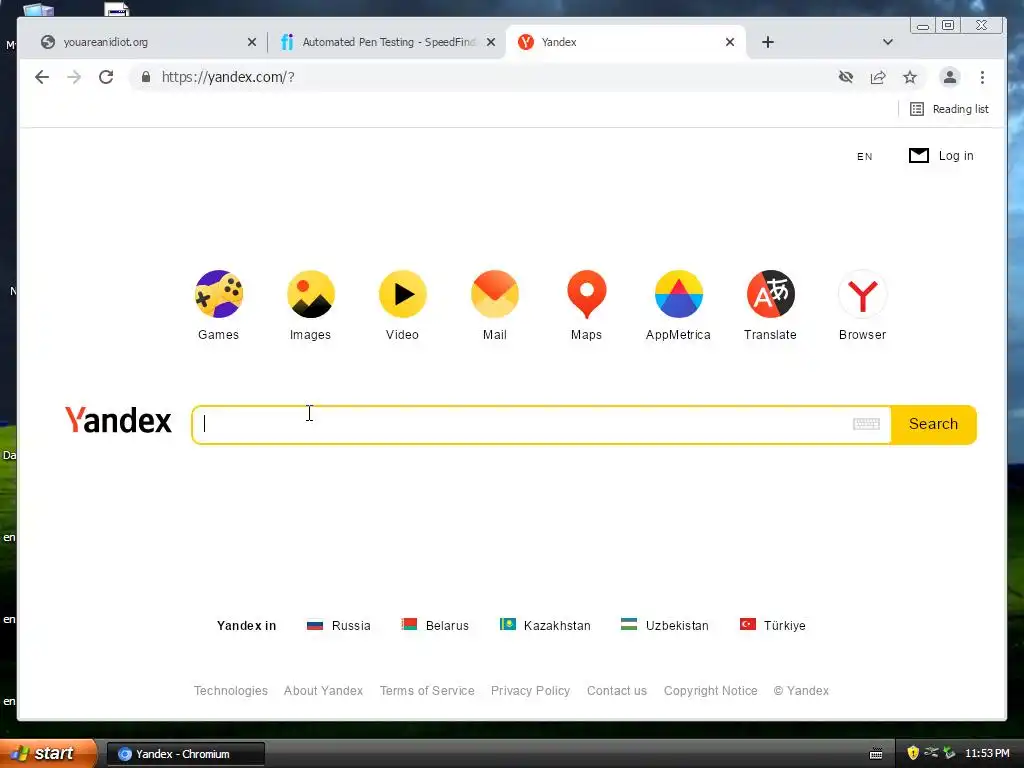Close the youareanidiot.org tab
The image size is (1024, 768).
click(x=251, y=42)
